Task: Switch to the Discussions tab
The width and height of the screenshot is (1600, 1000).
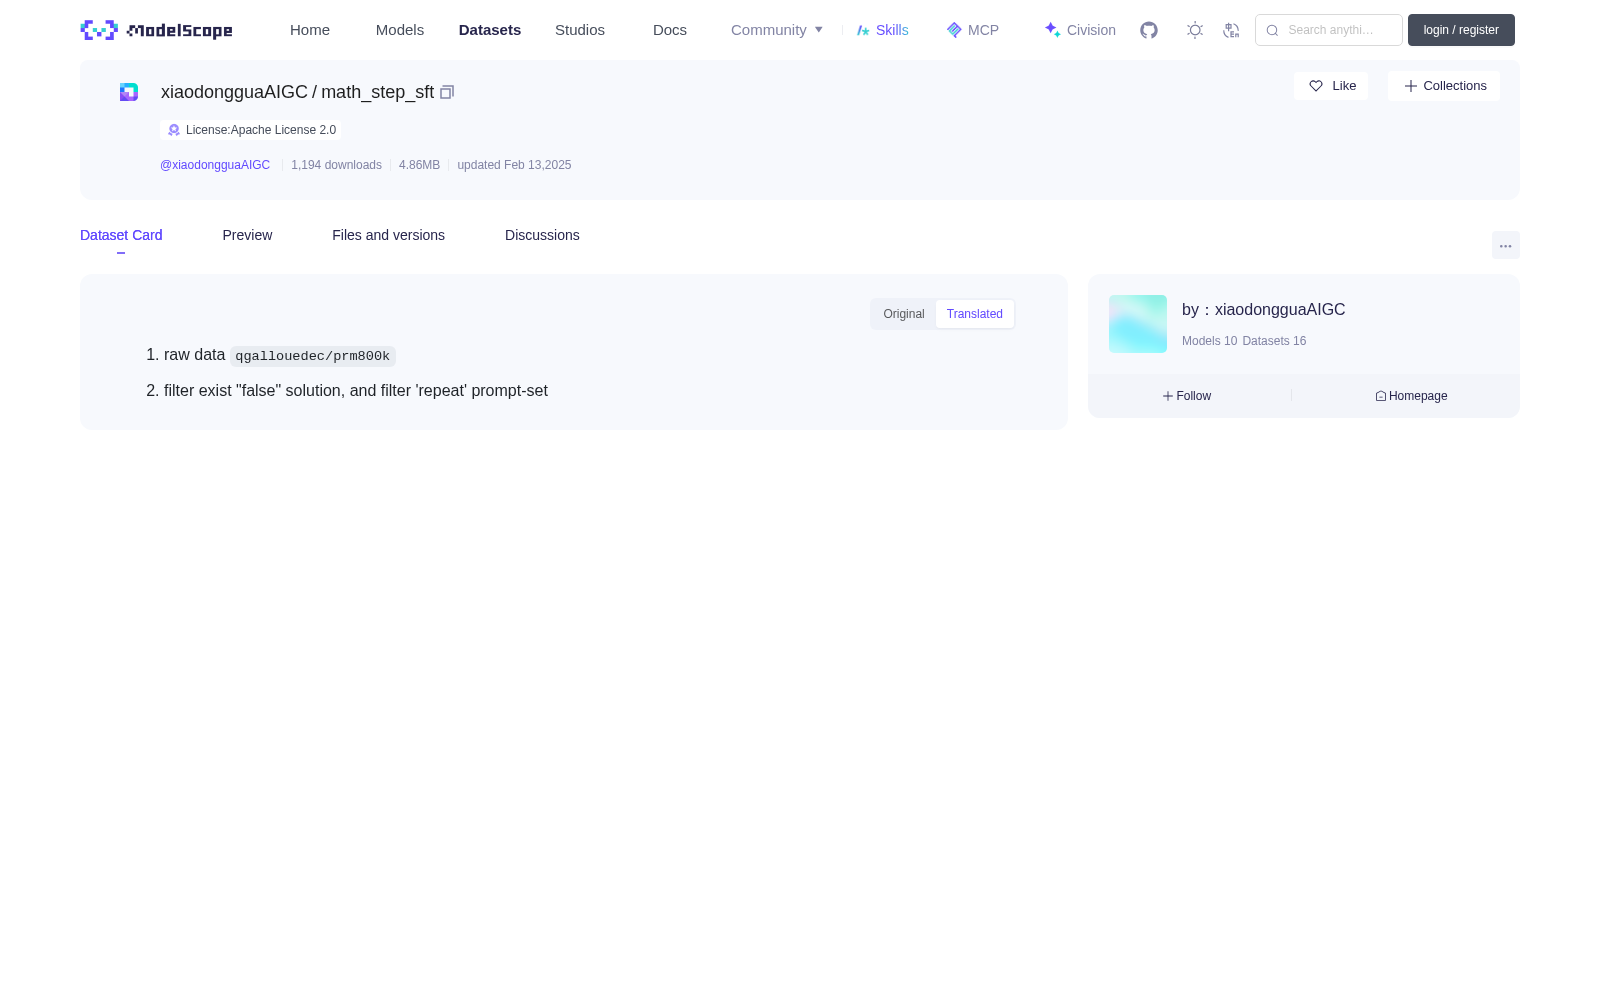Action: click(542, 235)
